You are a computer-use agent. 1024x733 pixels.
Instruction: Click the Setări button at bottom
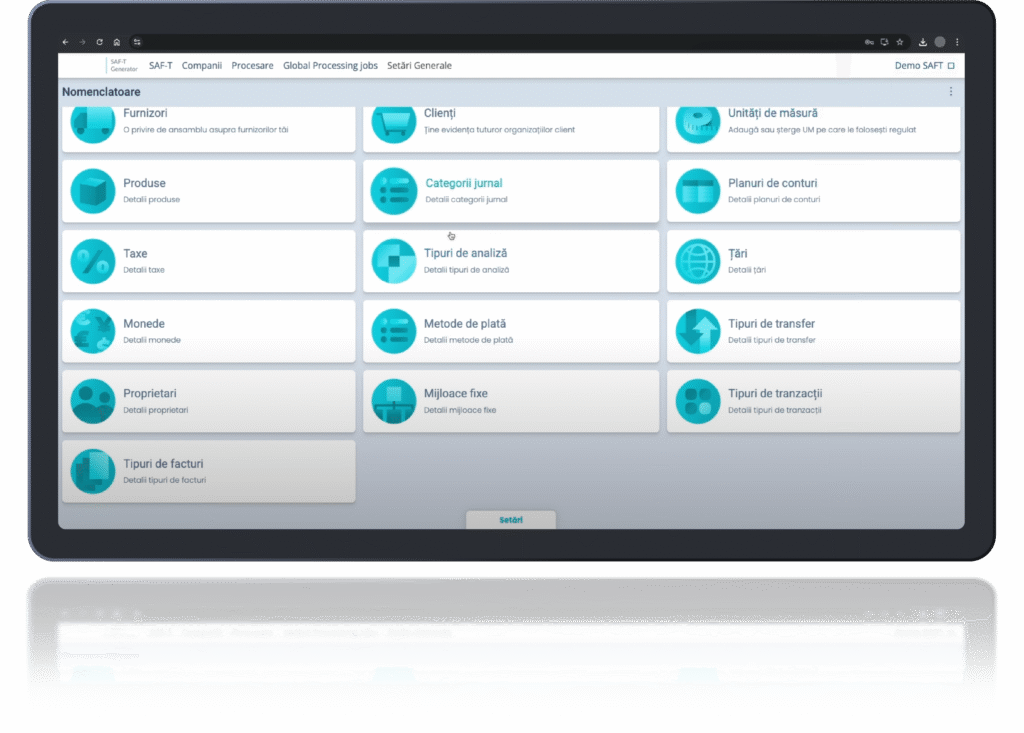511,520
